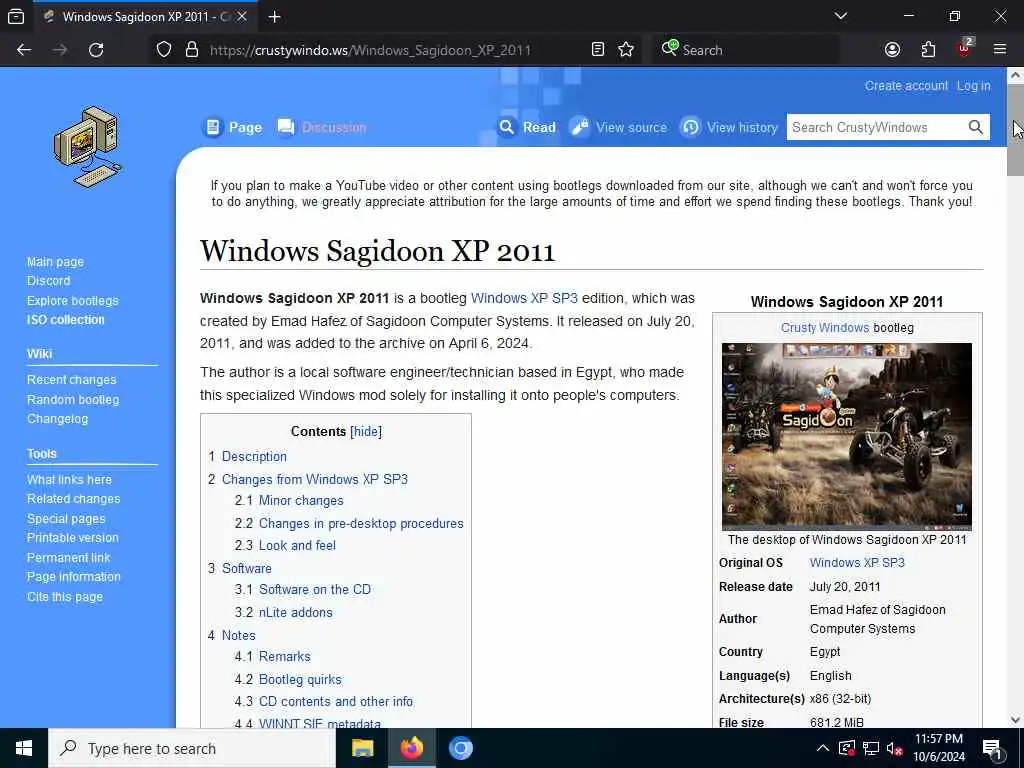Open Printable version link
The width and height of the screenshot is (1024, 768).
coord(72,537)
